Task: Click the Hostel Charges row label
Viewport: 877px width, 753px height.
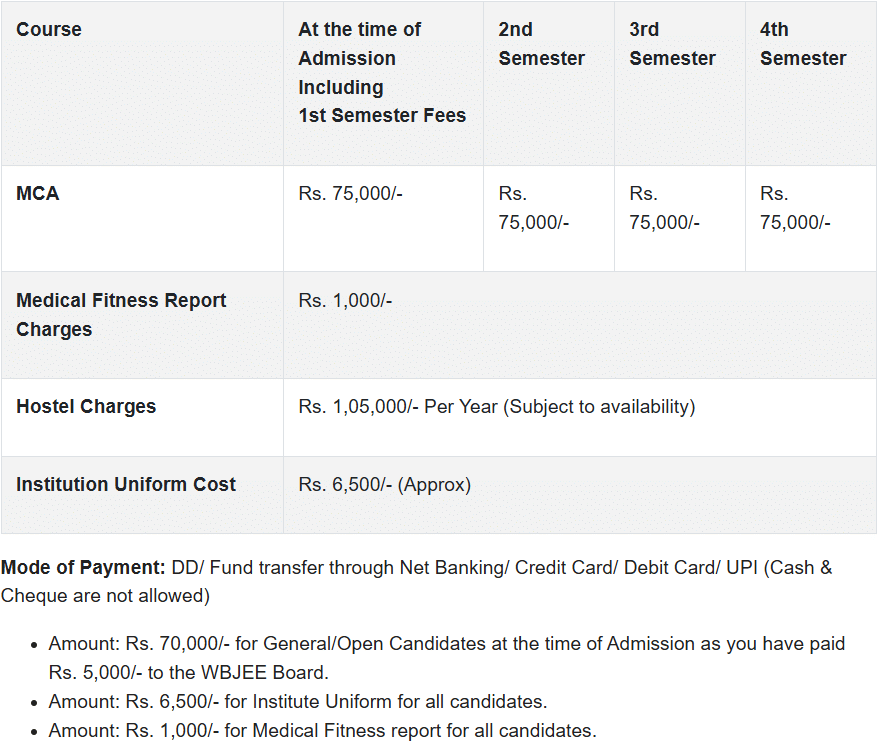Action: coord(86,407)
